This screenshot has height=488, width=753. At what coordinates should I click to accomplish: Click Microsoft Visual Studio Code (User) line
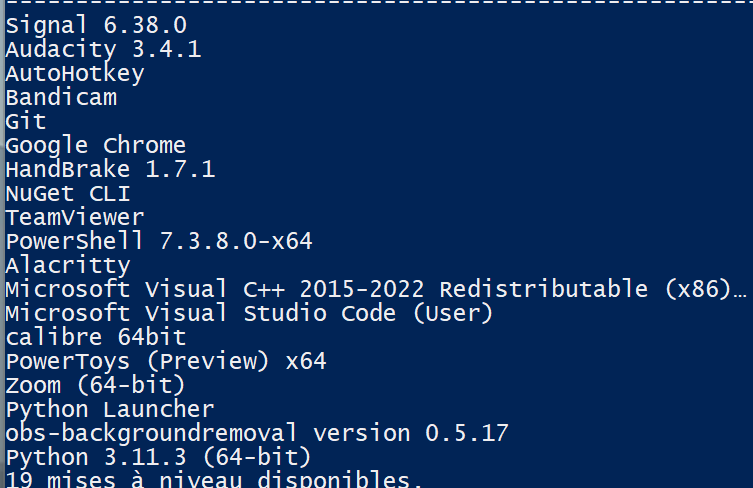pyautogui.click(x=249, y=313)
